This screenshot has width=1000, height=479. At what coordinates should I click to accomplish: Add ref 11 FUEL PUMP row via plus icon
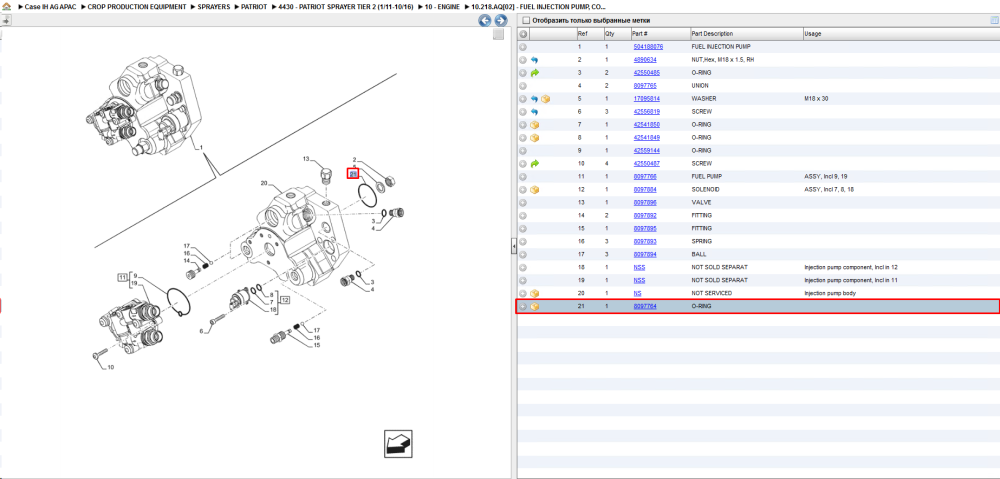pyautogui.click(x=523, y=177)
